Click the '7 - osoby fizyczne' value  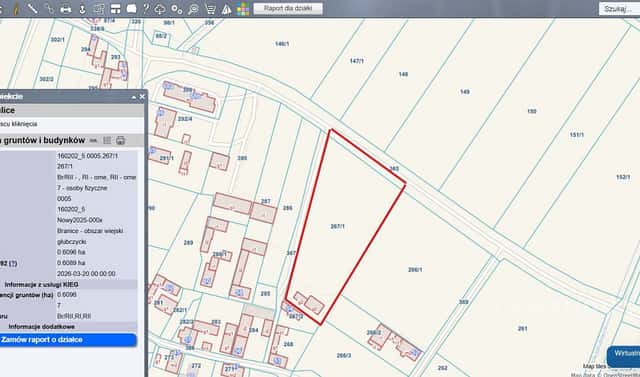pyautogui.click(x=82, y=188)
